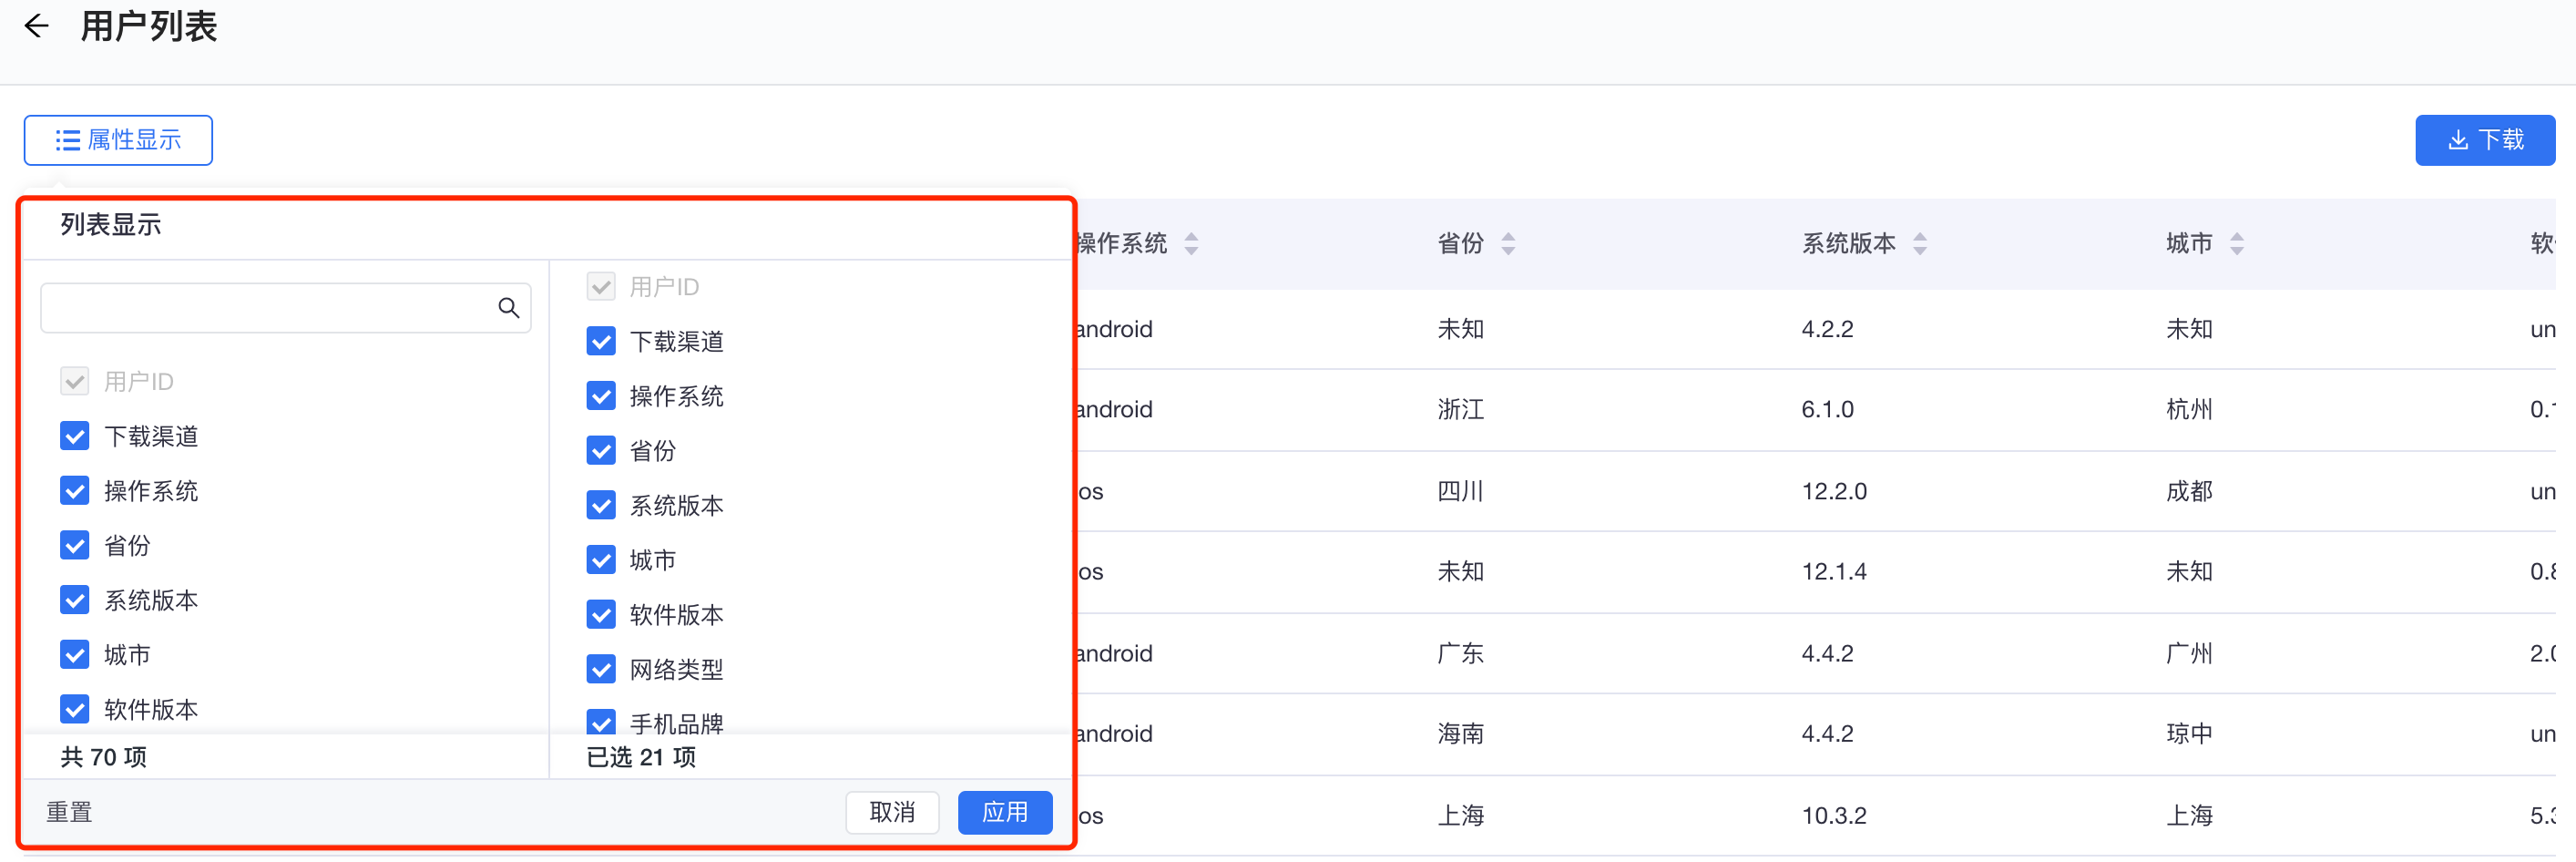2576x862 pixels.
Task: Click the 共 70 项 total count text
Action: coord(104,757)
